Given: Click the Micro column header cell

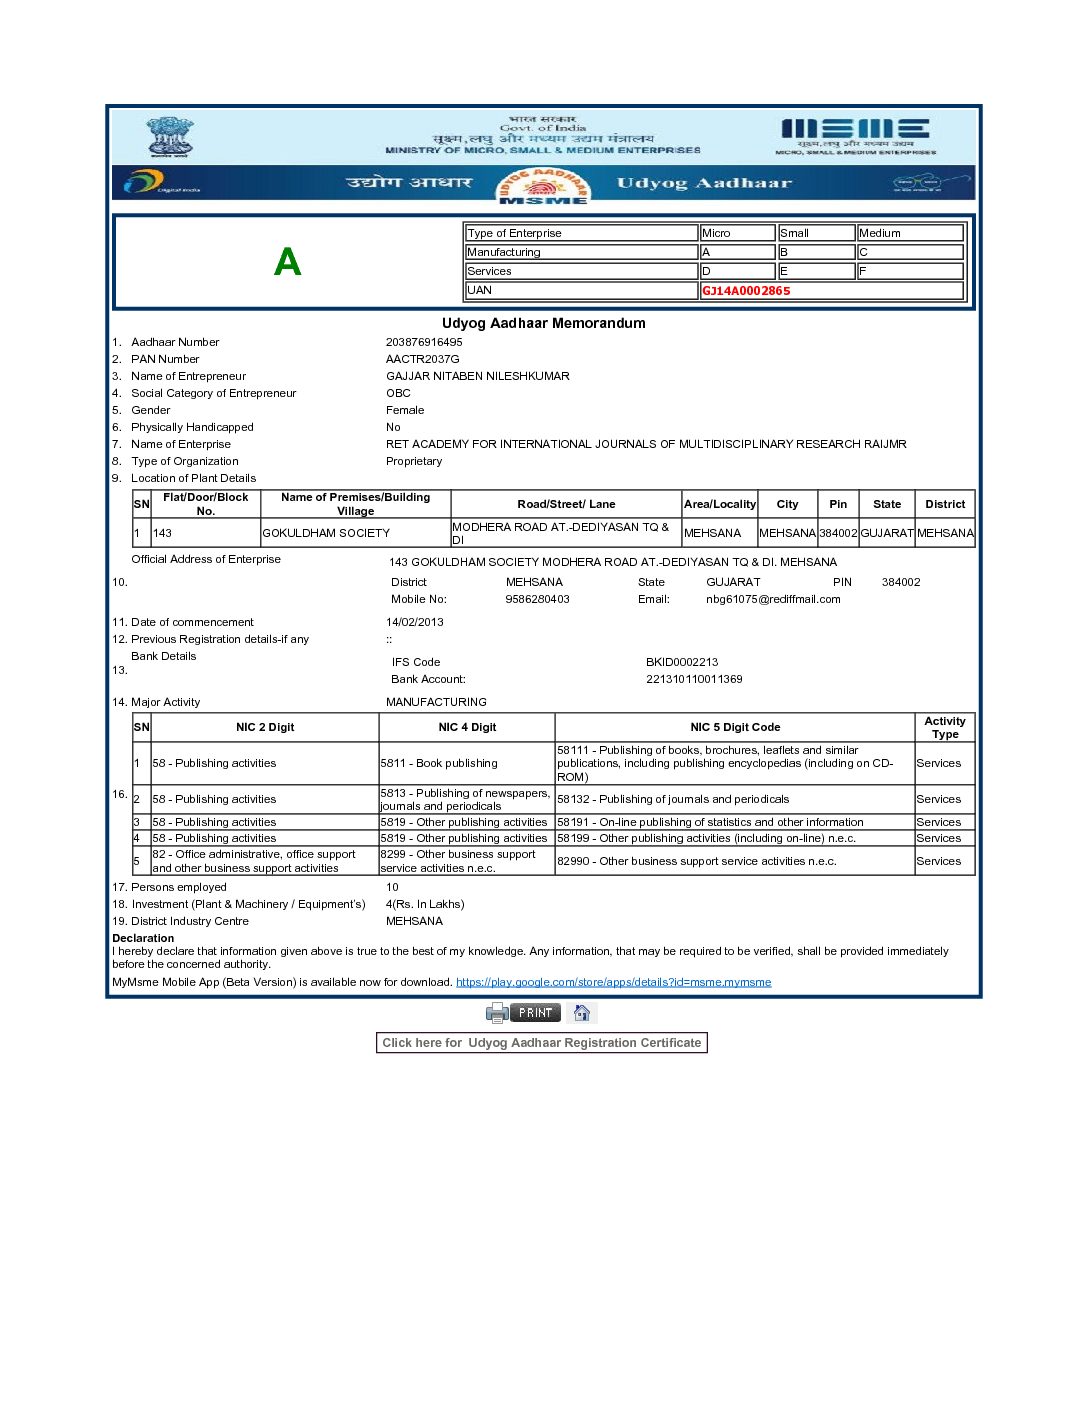Looking at the screenshot, I should pyautogui.click(x=737, y=233).
